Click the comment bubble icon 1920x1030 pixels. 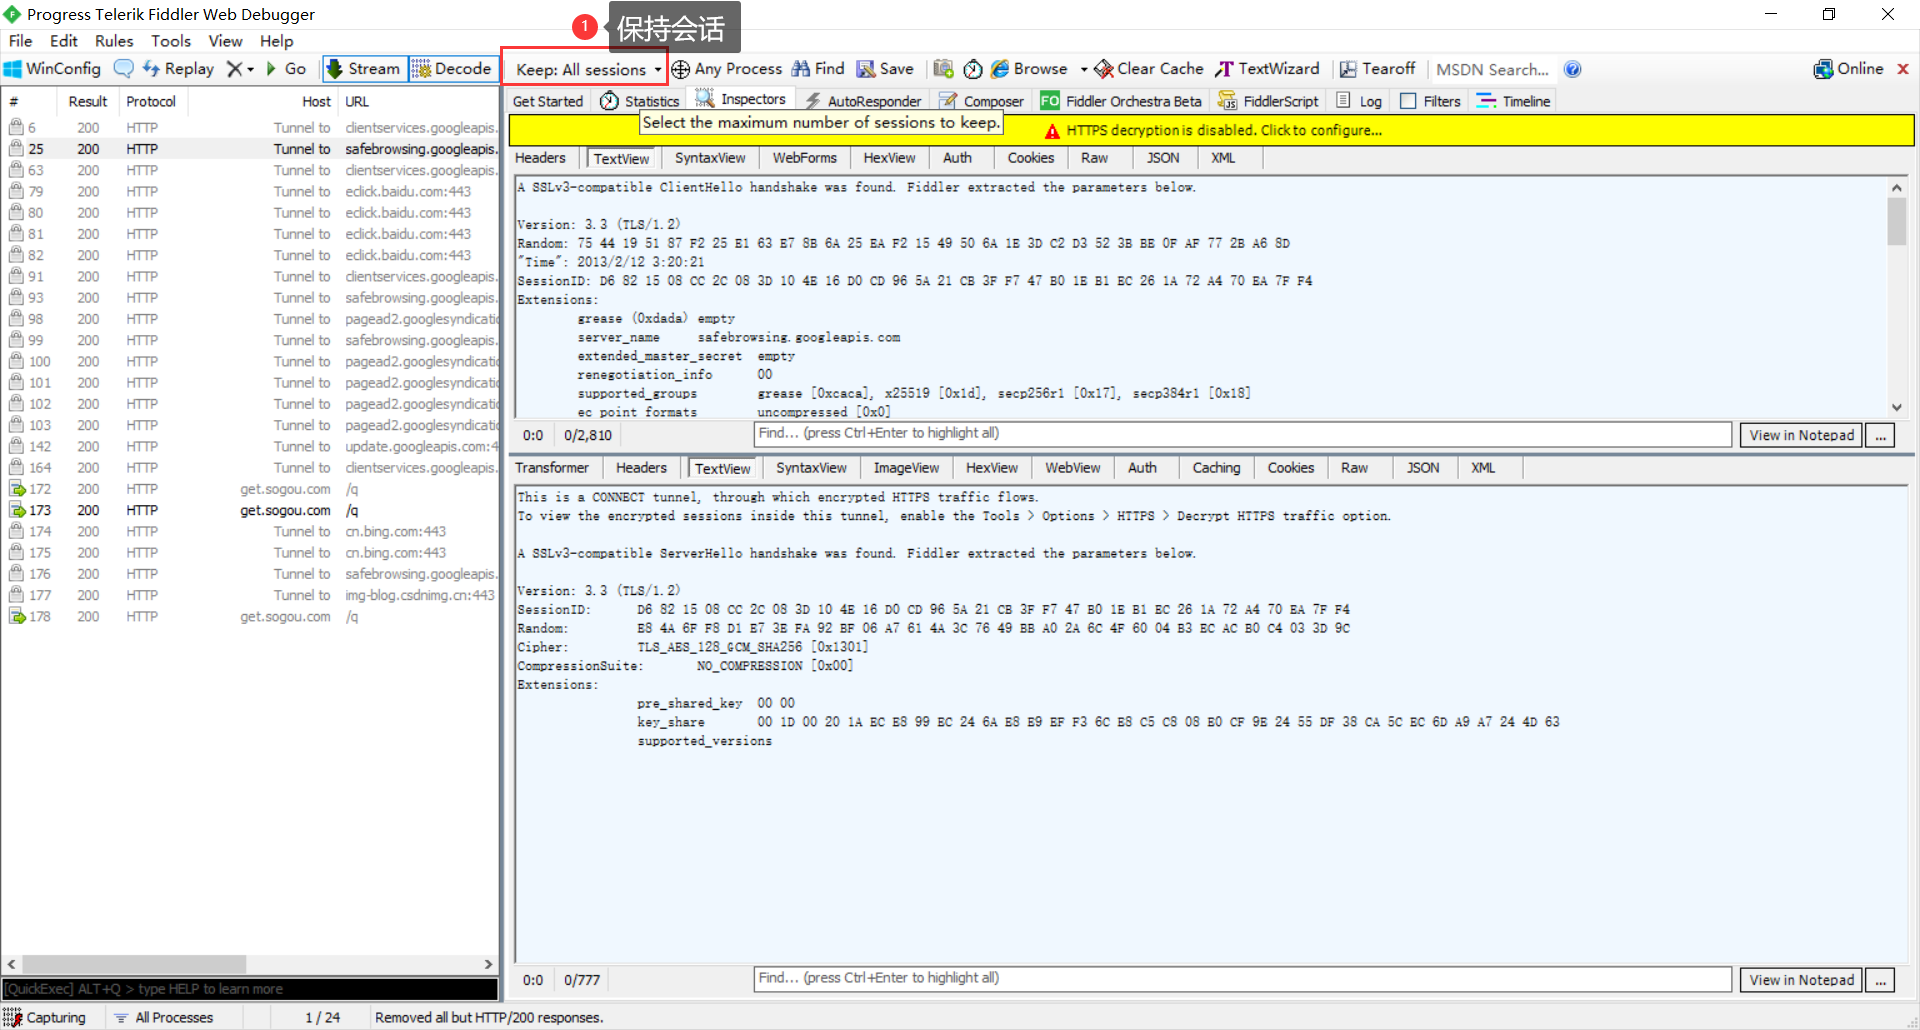pyautogui.click(x=123, y=69)
